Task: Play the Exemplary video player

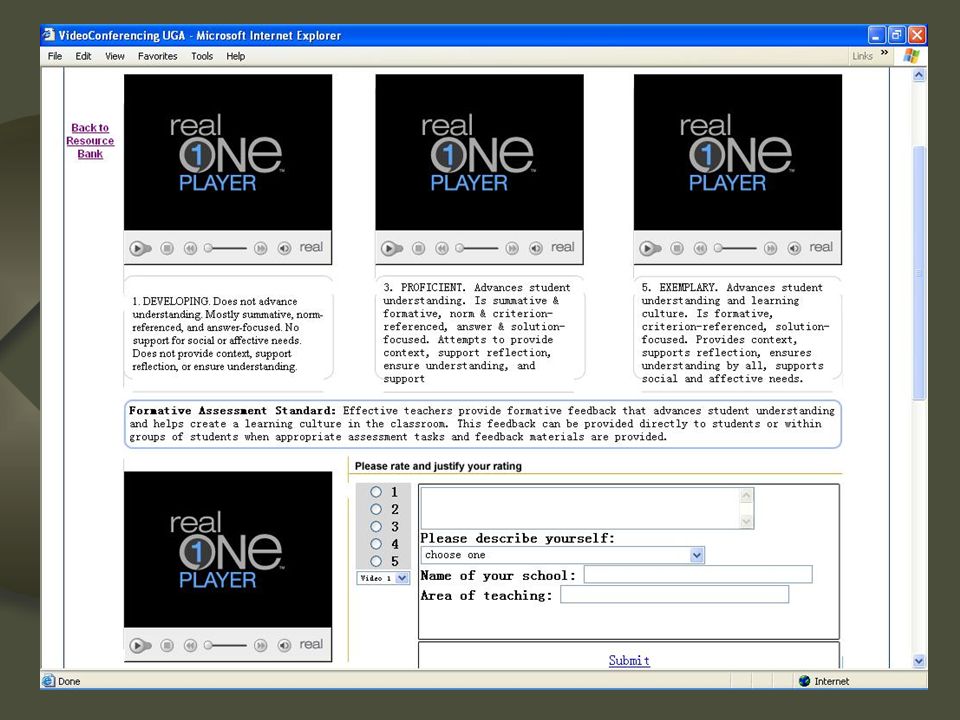Action: tap(650, 249)
